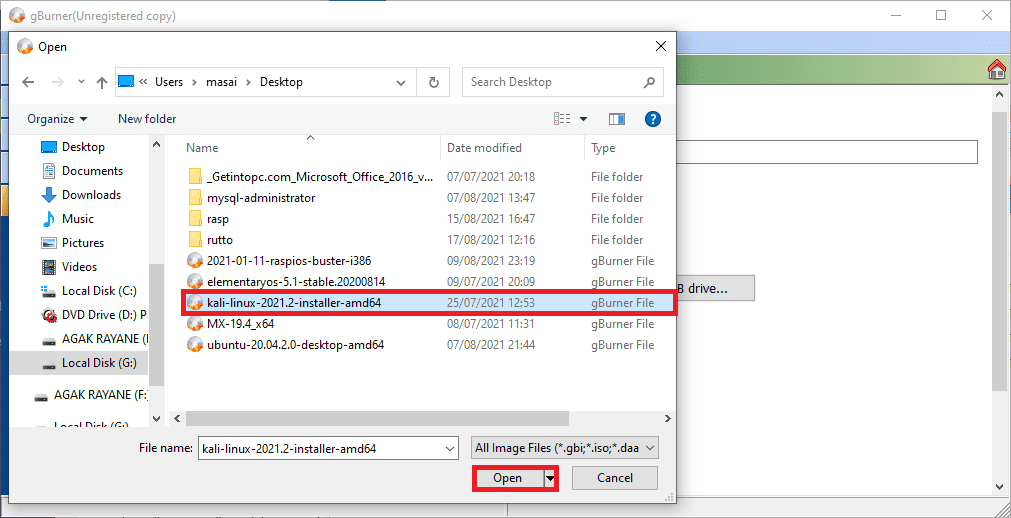1011x518 pixels.
Task: Open Music in the navigation pane
Action: [x=77, y=219]
